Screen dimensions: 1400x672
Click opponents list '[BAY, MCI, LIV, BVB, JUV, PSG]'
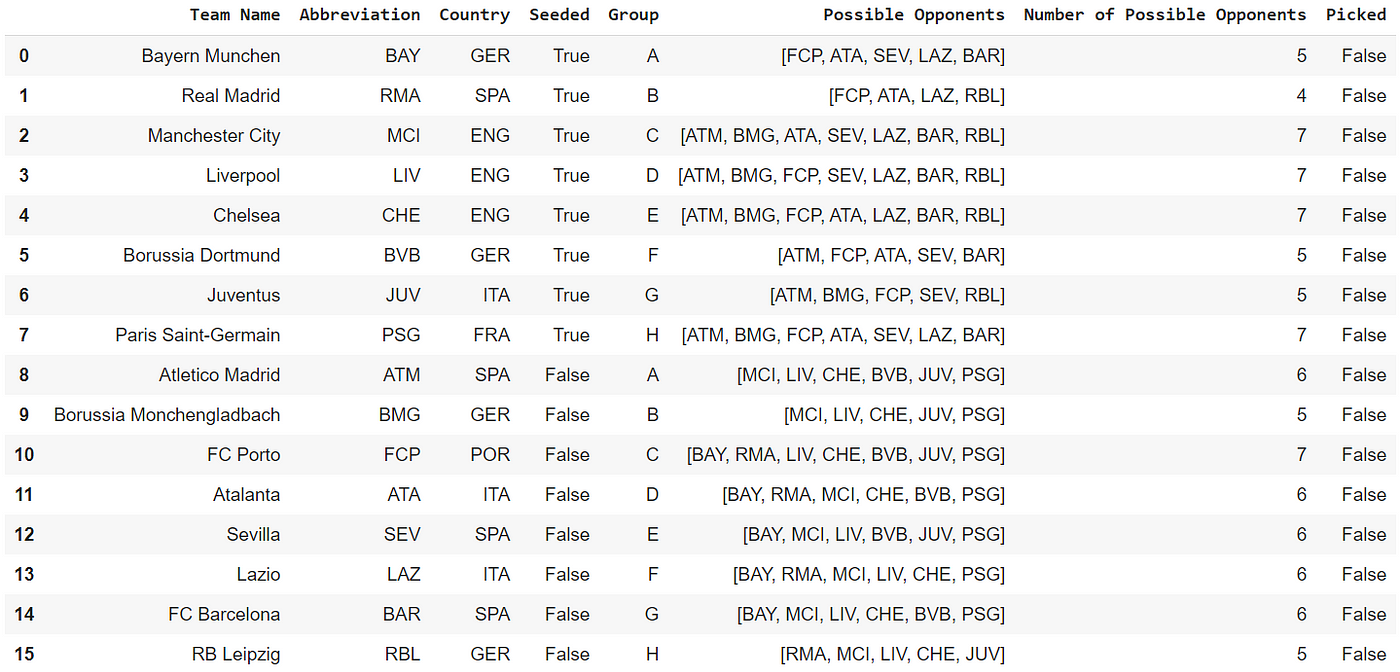click(874, 535)
